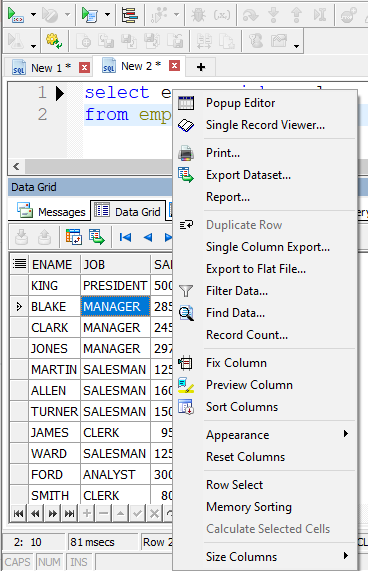The width and height of the screenshot is (368, 571).
Task: Click the 'from' keyword in SQL editor
Action: (106, 115)
